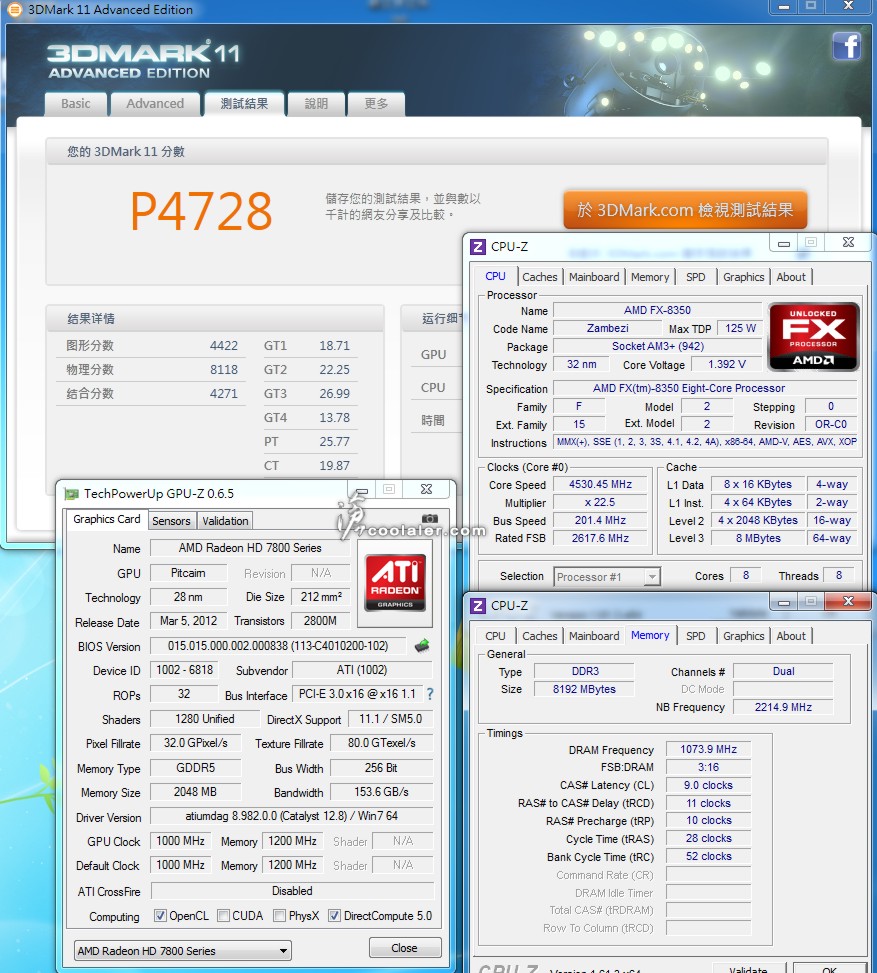Screen dimensions: 877x973
Task: Click the GPU-Z screenshot camera icon
Action: tap(430, 519)
